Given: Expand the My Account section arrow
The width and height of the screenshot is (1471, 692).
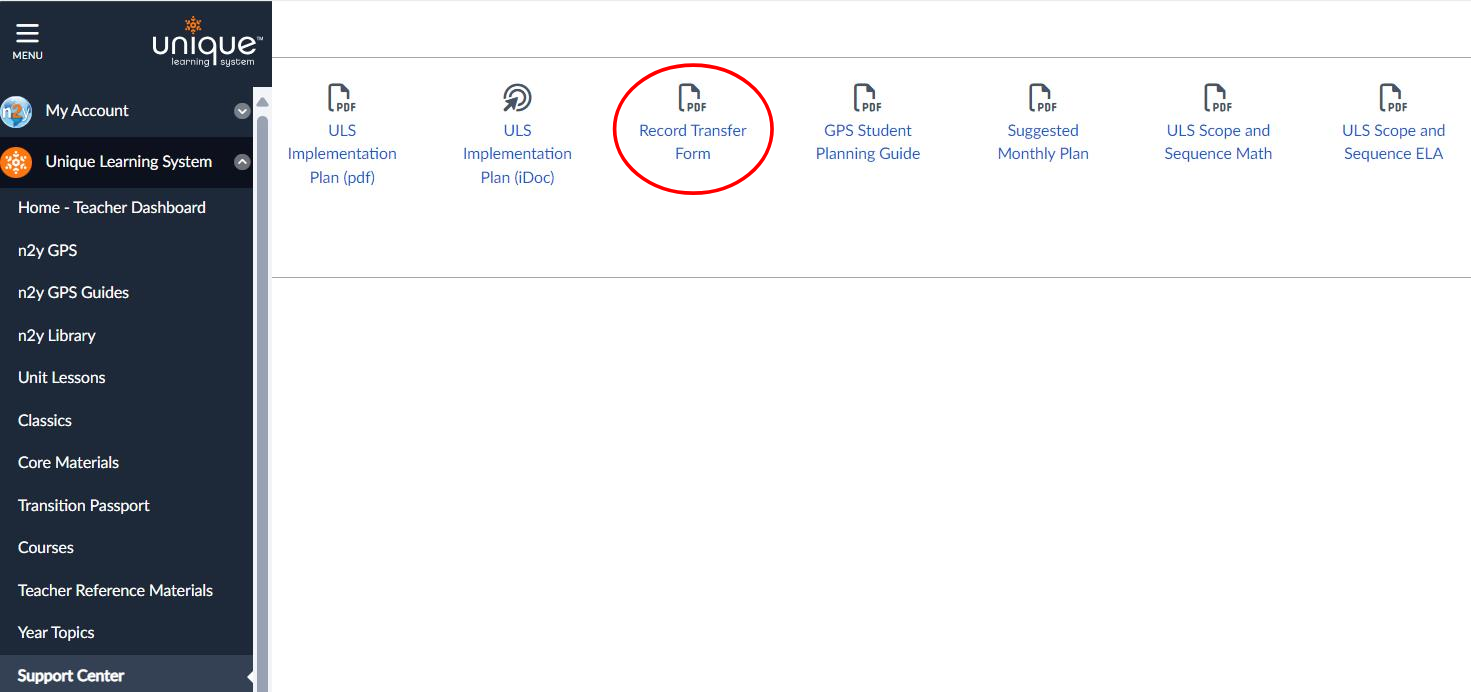Looking at the screenshot, I should pos(241,111).
